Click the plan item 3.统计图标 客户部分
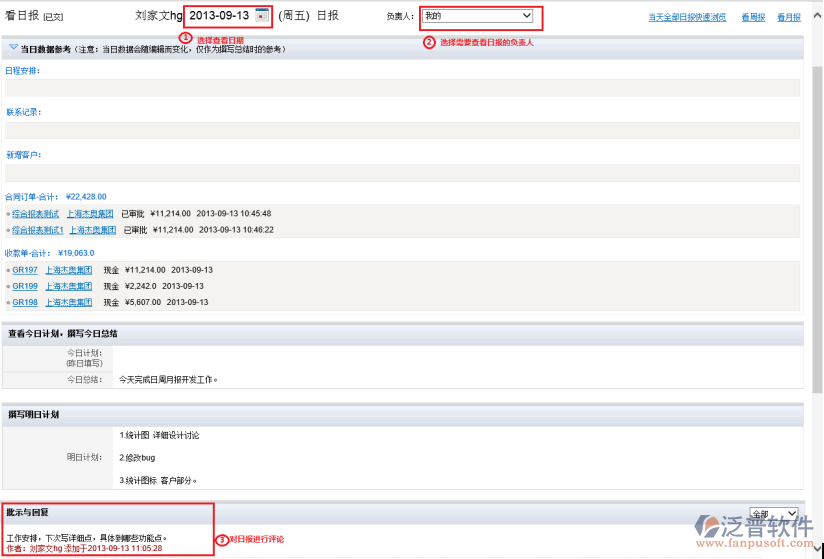This screenshot has height=559, width=824. [x=158, y=480]
